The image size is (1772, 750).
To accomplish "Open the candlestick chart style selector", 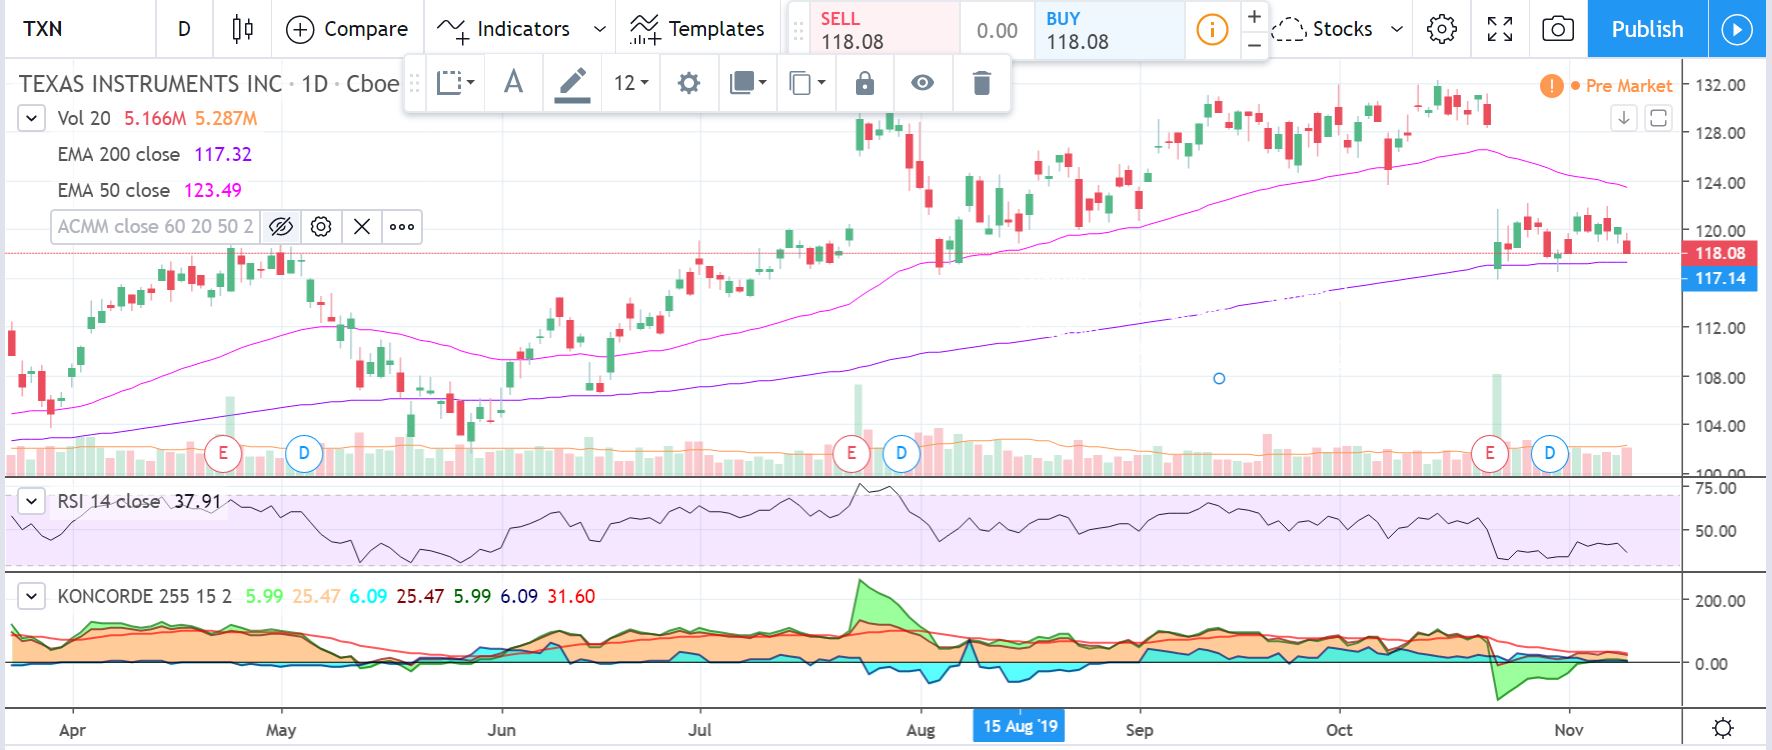I will 242,29.
